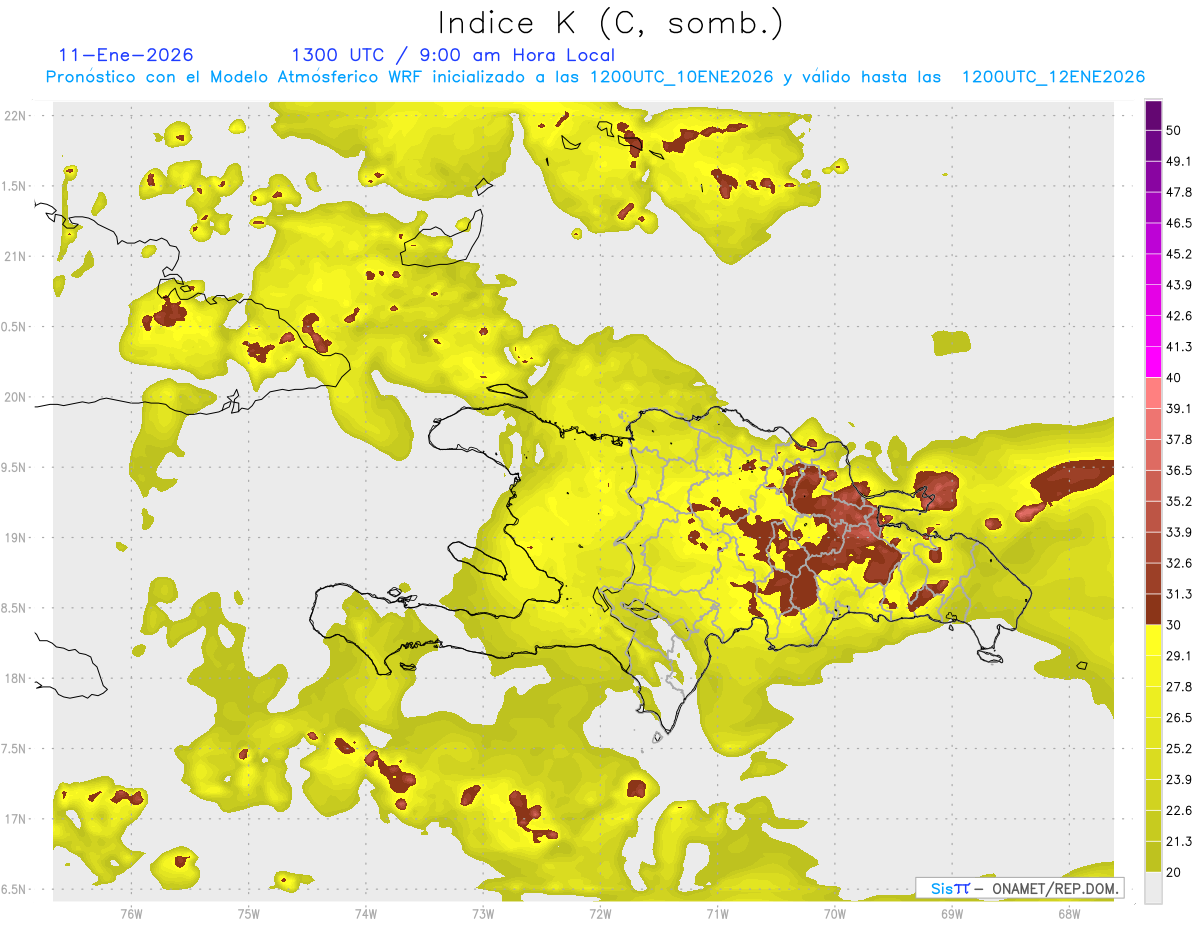
Task: Click the bright yellow colorbar segment between 29.1 and 30
Action: click(x=1153, y=641)
